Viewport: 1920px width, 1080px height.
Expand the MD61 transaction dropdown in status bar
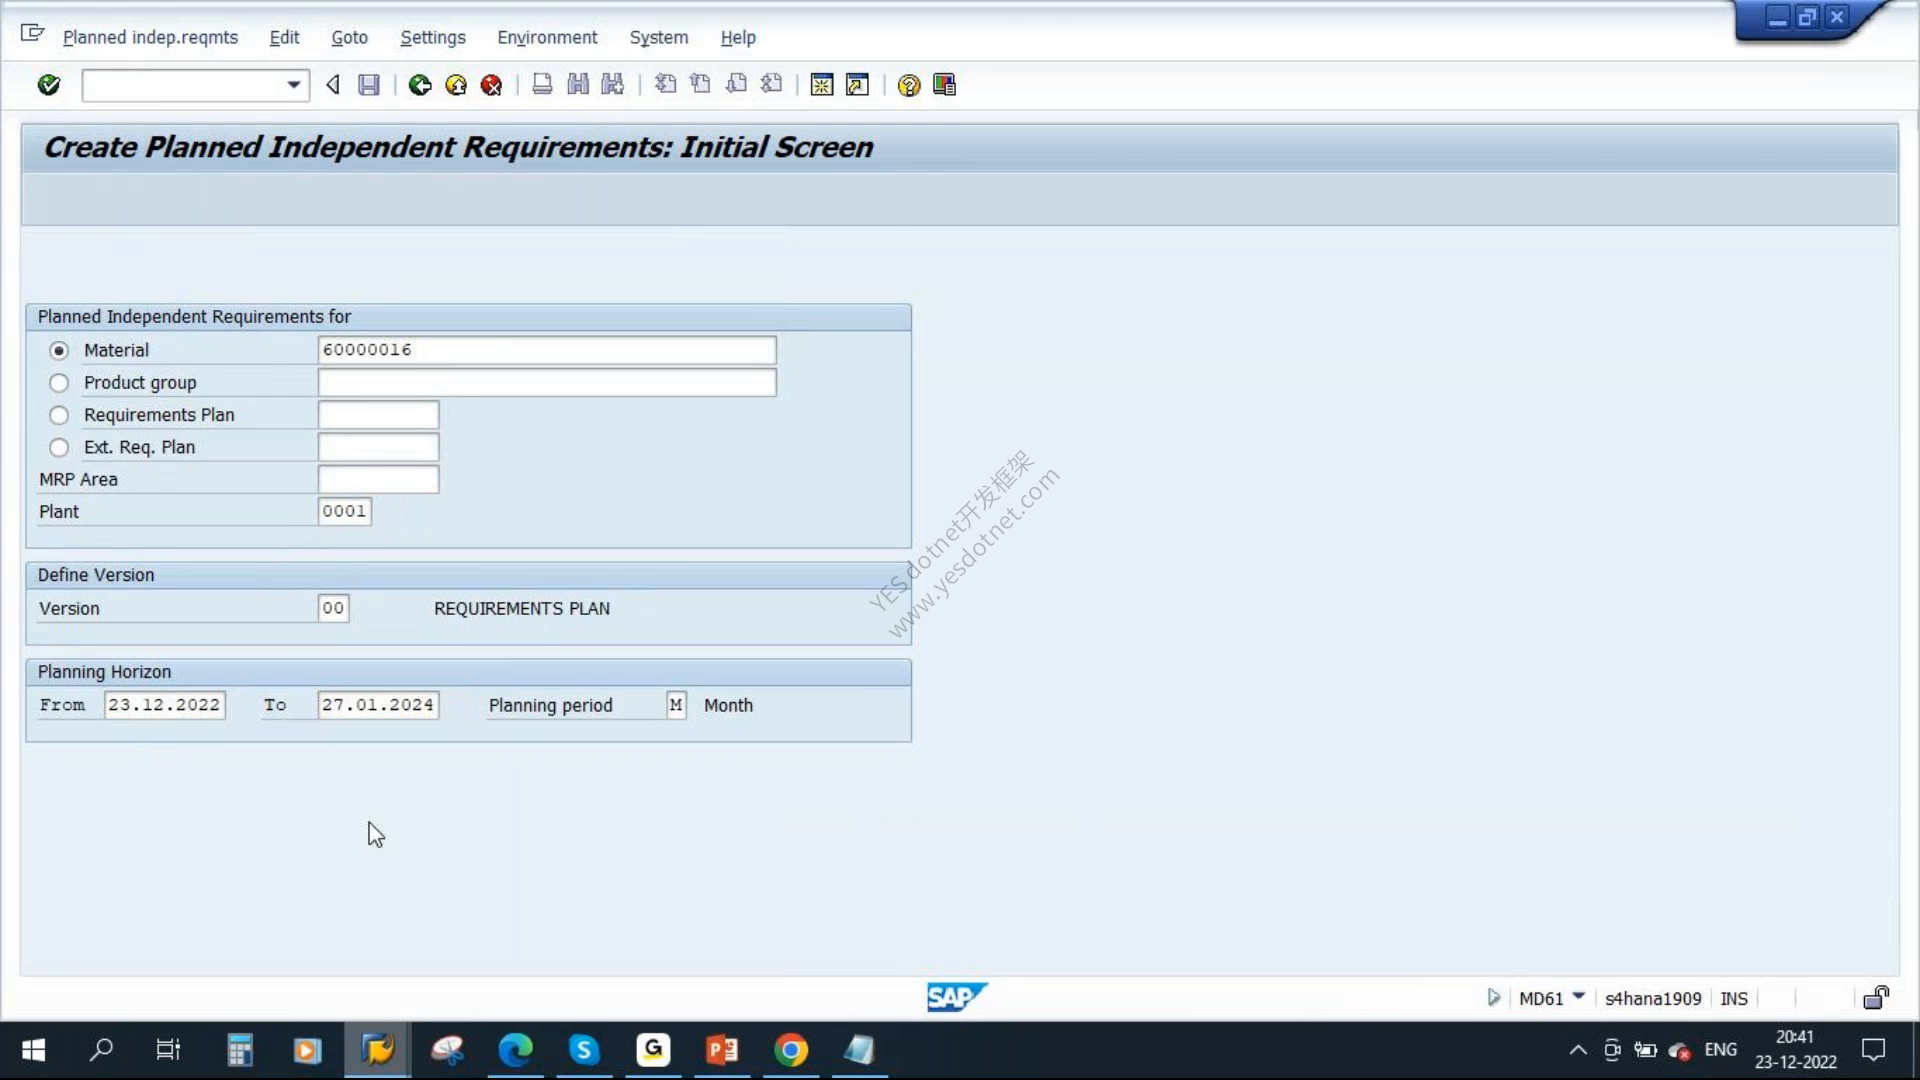pyautogui.click(x=1579, y=997)
